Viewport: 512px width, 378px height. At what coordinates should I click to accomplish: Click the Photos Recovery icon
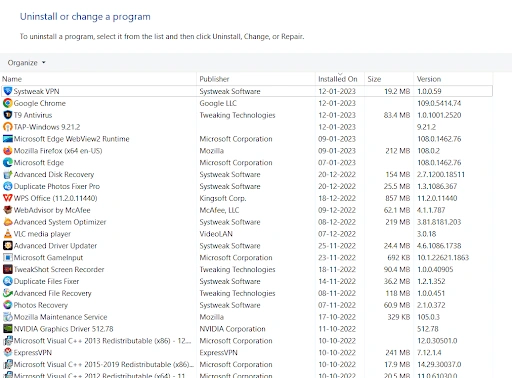(x=8, y=305)
